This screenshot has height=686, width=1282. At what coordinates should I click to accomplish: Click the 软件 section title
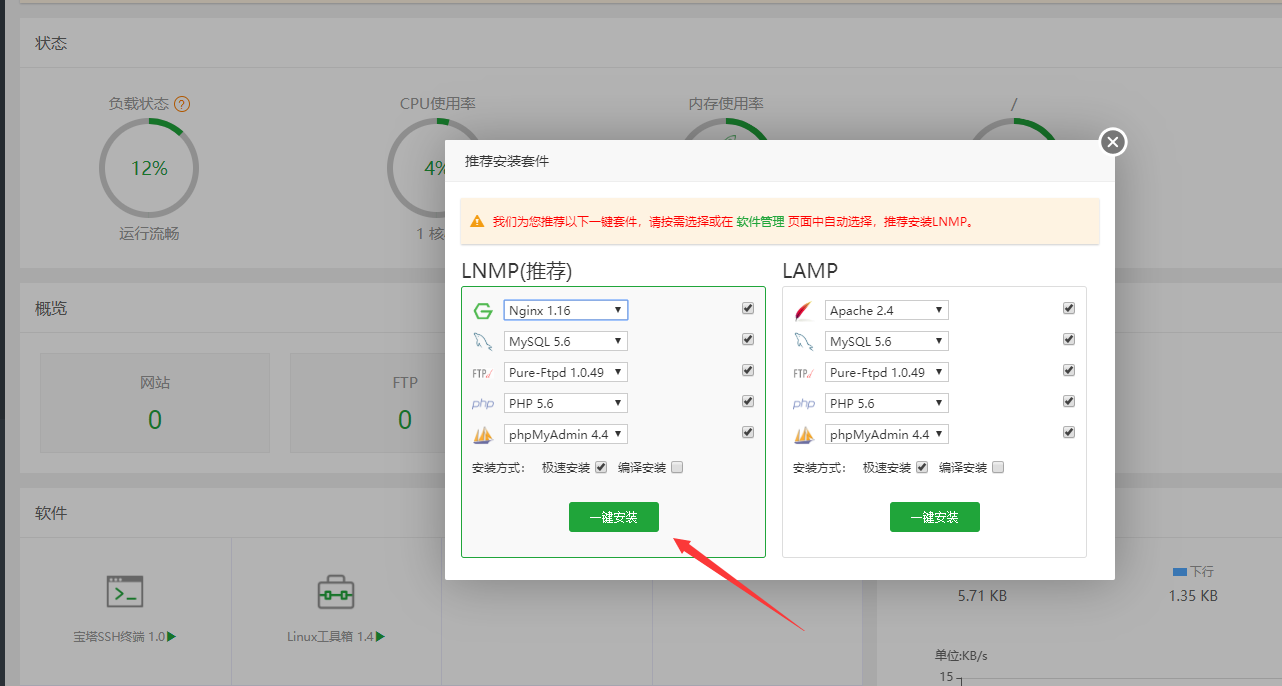pyautogui.click(x=51, y=513)
